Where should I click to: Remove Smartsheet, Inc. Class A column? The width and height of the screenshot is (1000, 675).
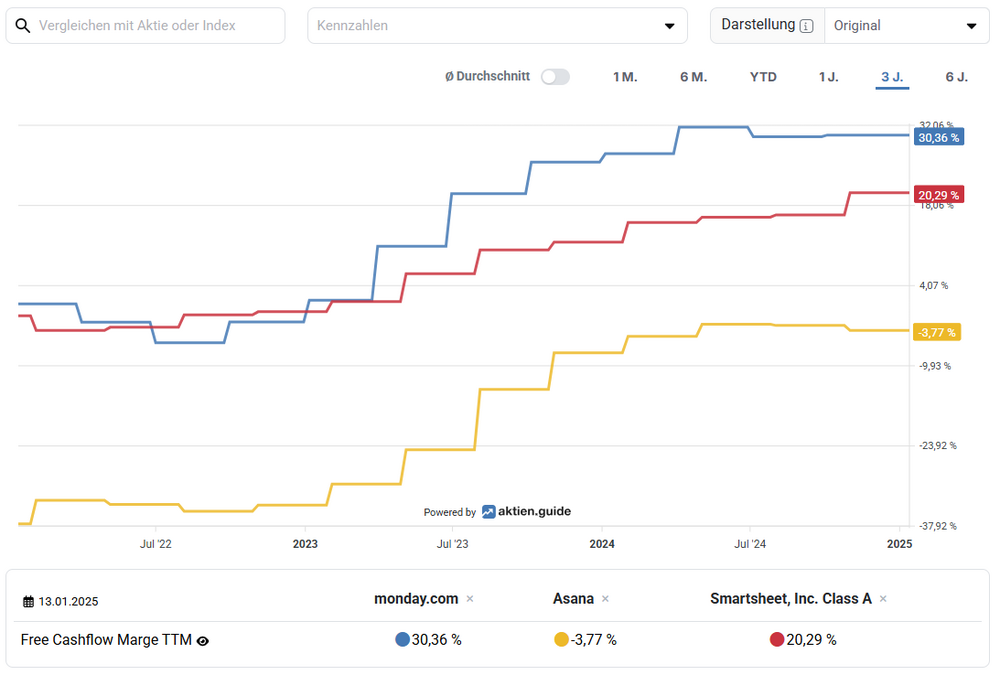[883, 599]
